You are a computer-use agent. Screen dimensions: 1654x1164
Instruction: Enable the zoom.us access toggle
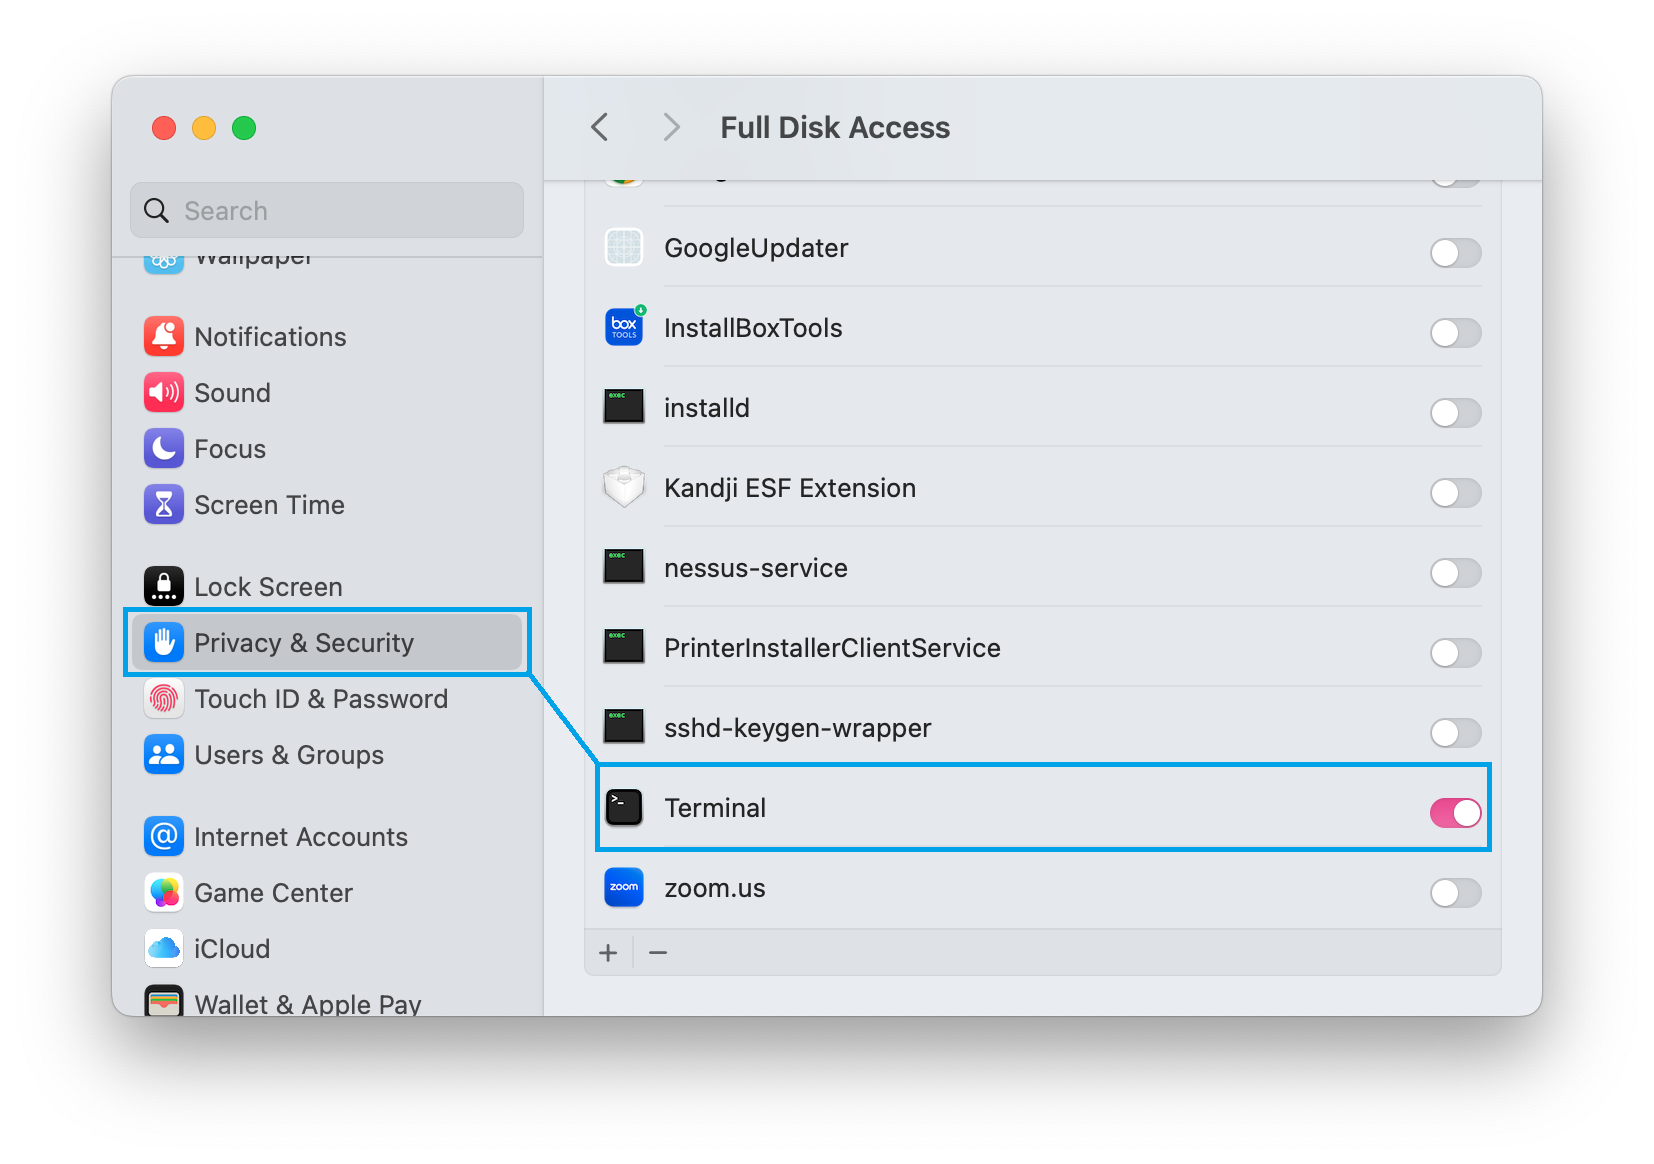click(1455, 893)
